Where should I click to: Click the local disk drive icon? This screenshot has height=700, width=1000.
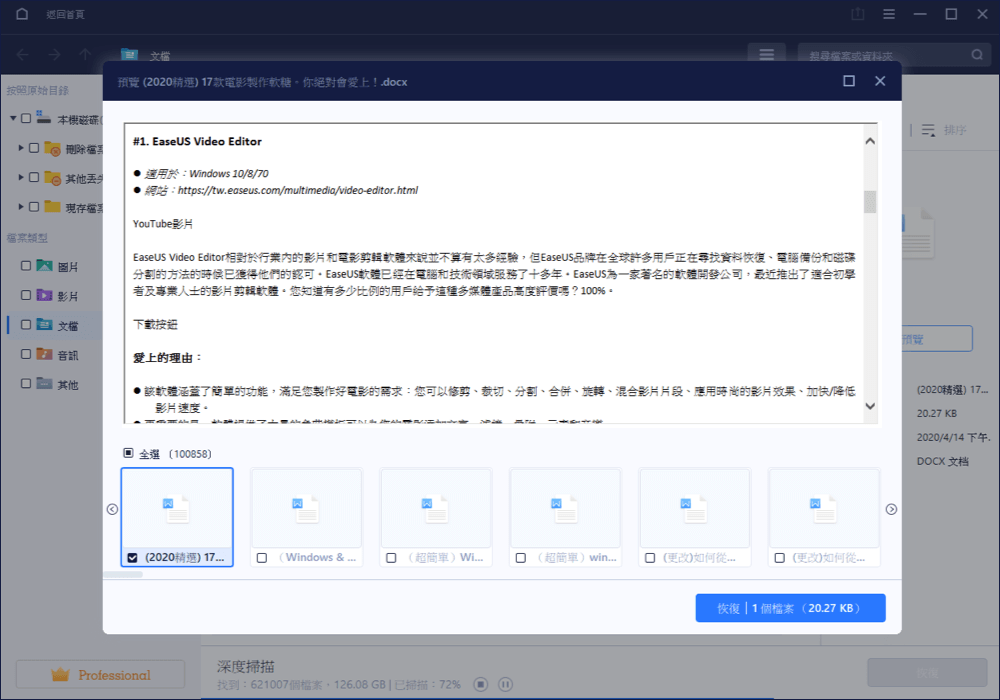43,117
